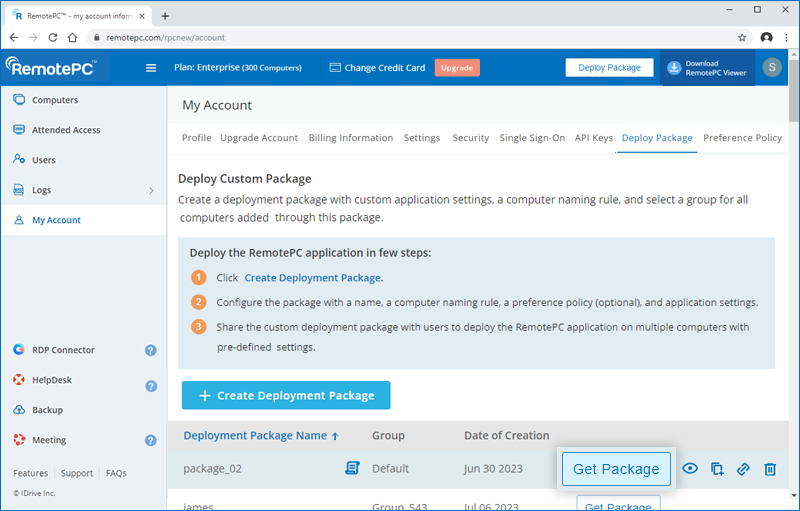
Task: Click the Default group cell
Action: tap(390, 469)
